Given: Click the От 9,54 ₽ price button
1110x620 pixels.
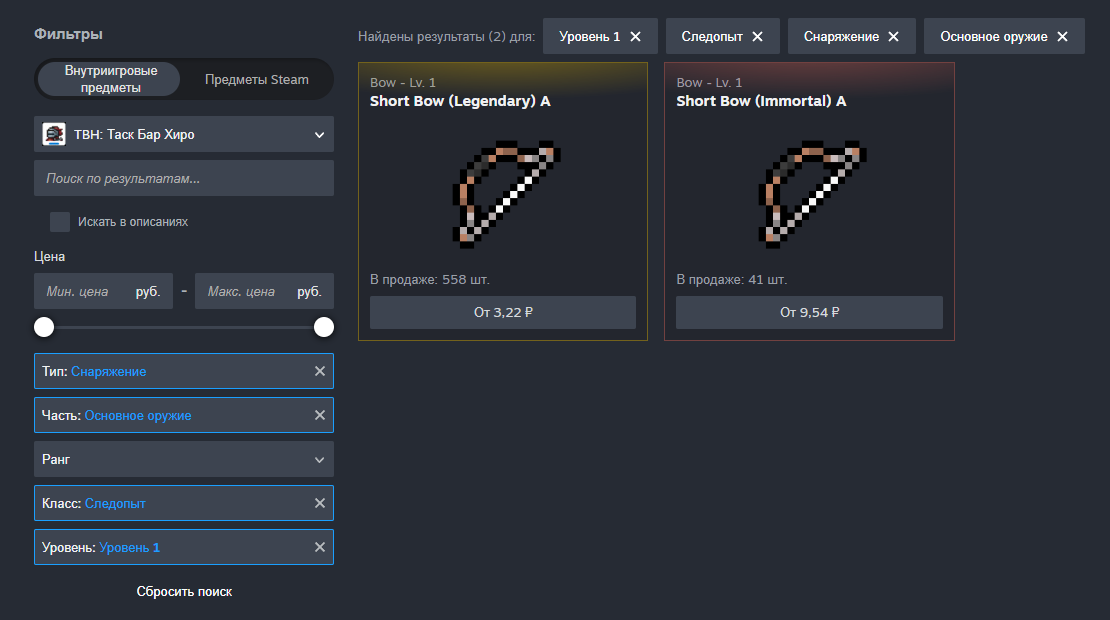Looking at the screenshot, I should (x=809, y=312).
